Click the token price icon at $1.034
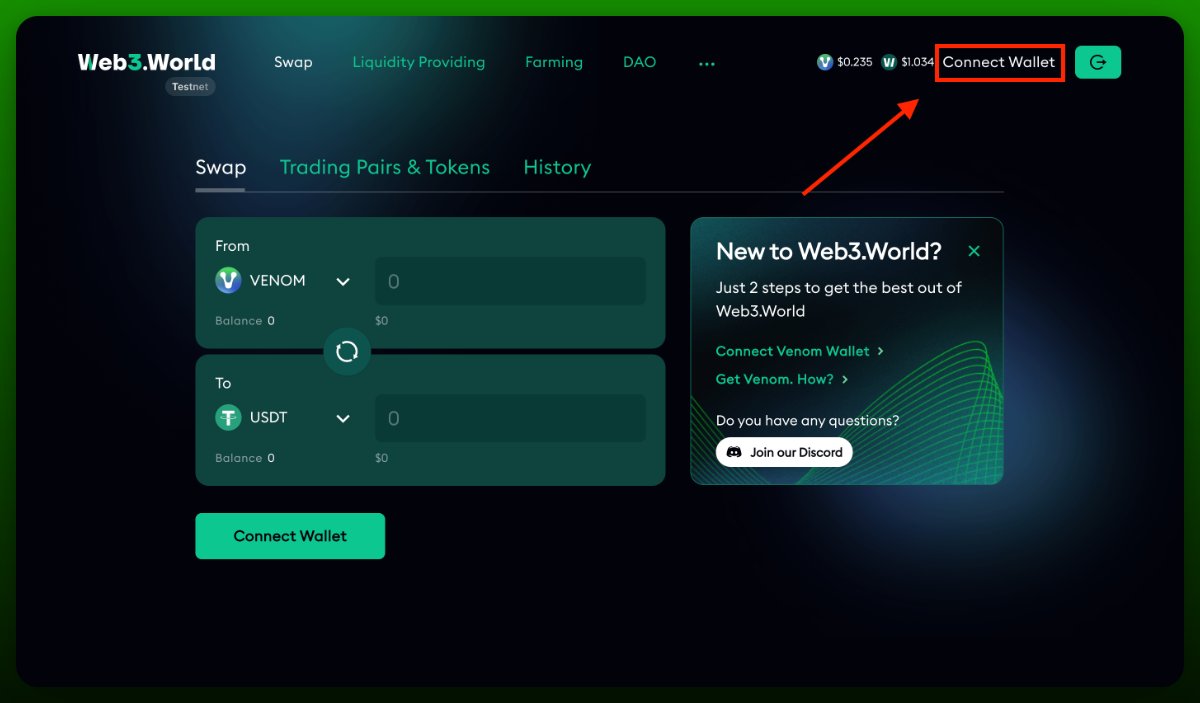The image size is (1200, 703). [889, 62]
